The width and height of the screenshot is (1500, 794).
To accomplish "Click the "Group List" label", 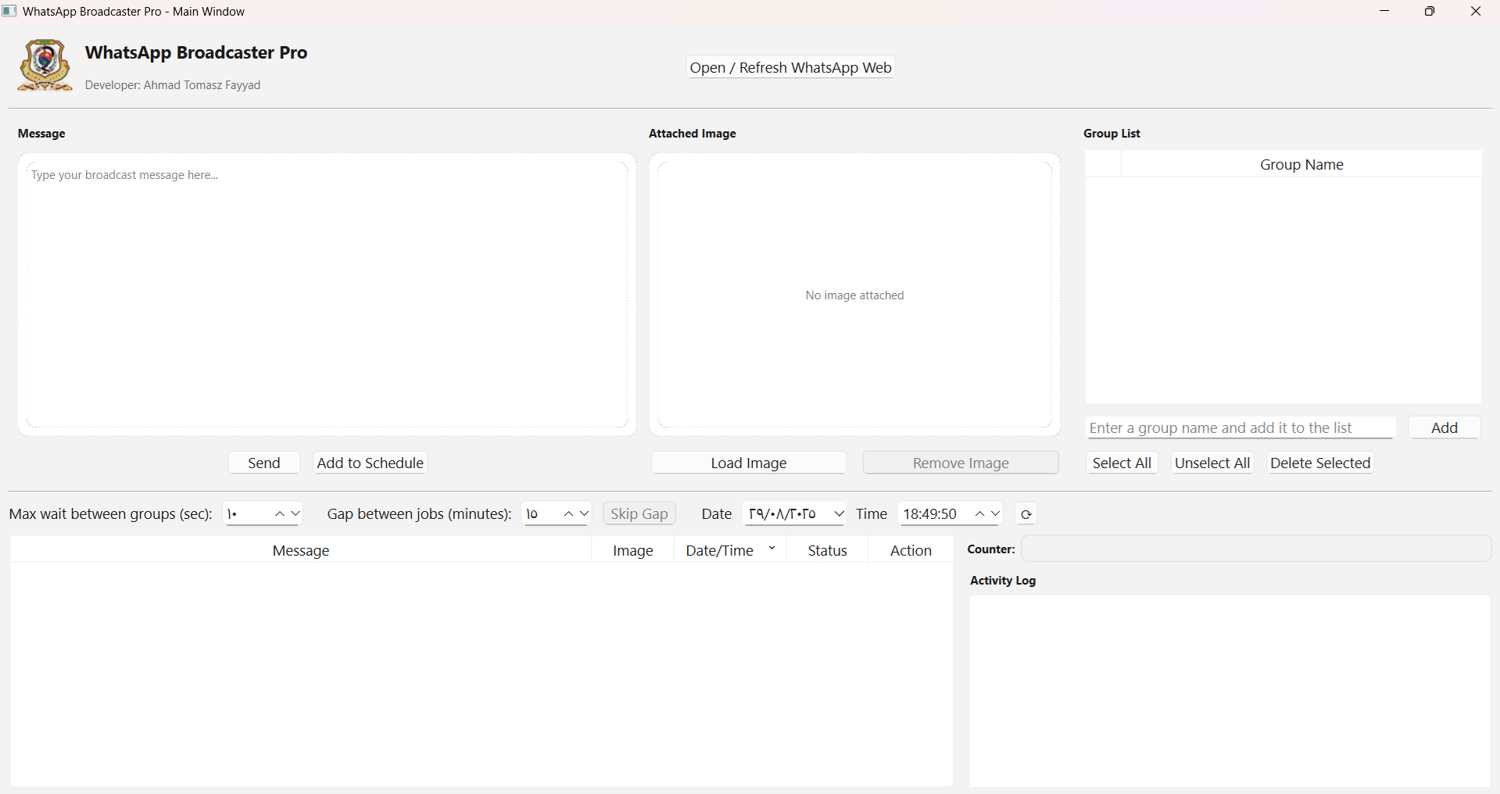I will pos(1112,133).
